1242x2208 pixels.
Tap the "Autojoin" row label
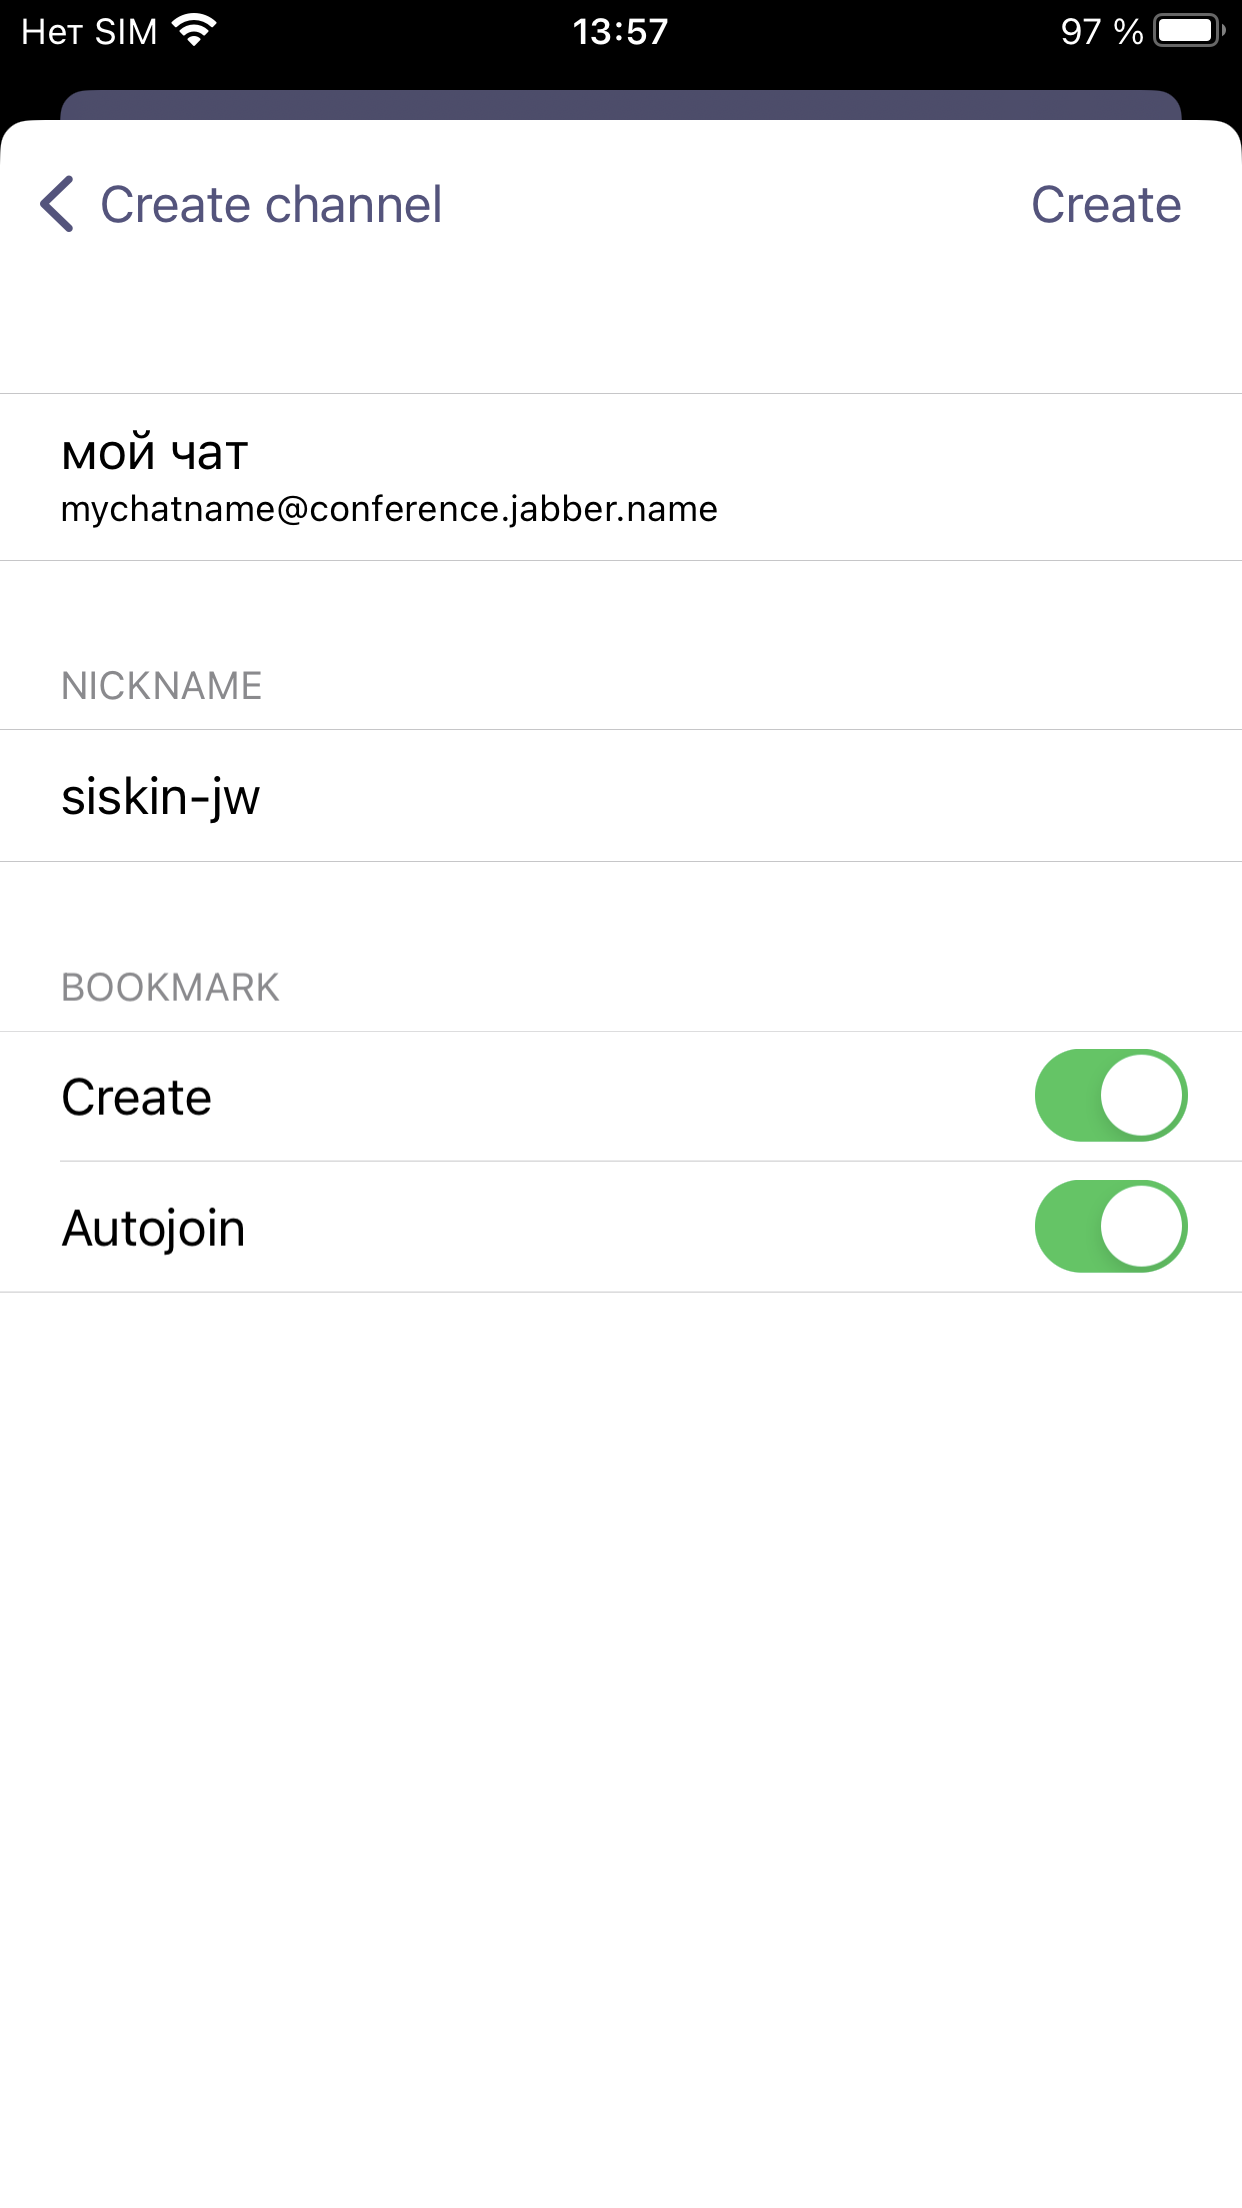click(x=154, y=1228)
